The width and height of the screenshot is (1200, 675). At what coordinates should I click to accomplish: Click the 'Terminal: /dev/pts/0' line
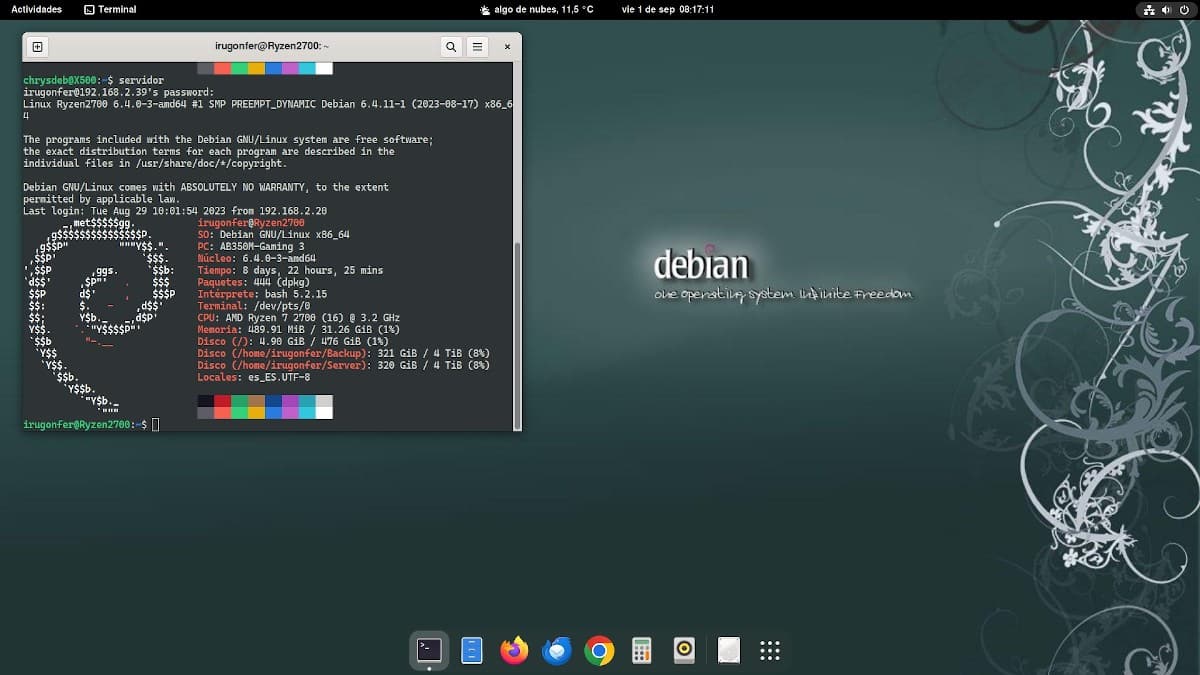[254, 307]
